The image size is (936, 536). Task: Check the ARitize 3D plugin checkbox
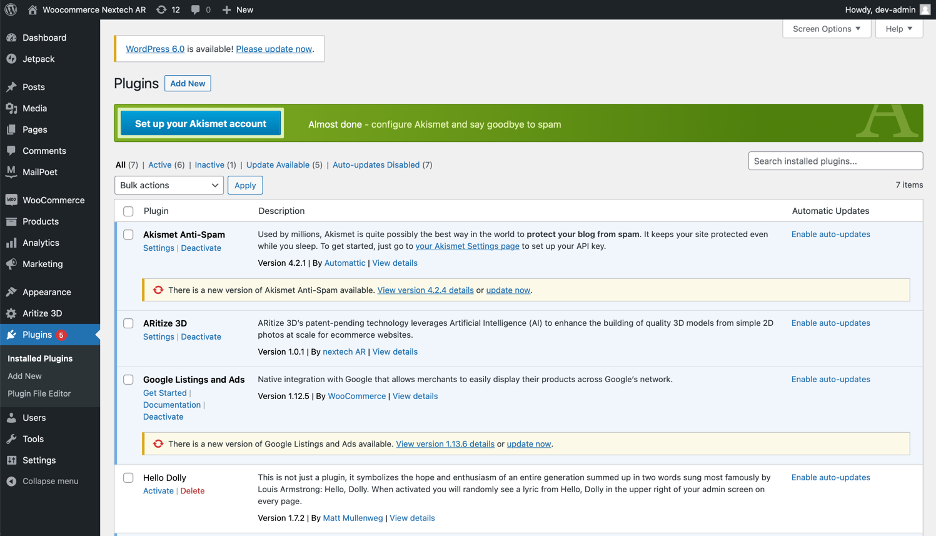tap(128, 324)
